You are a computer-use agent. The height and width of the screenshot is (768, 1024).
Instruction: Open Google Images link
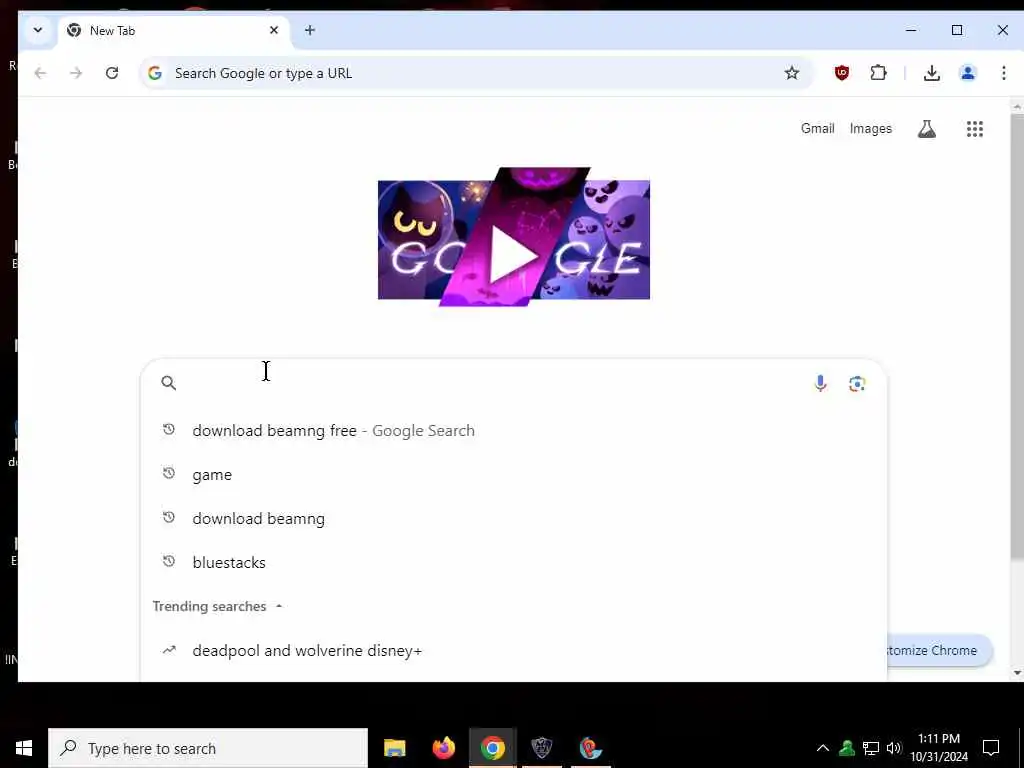click(871, 129)
